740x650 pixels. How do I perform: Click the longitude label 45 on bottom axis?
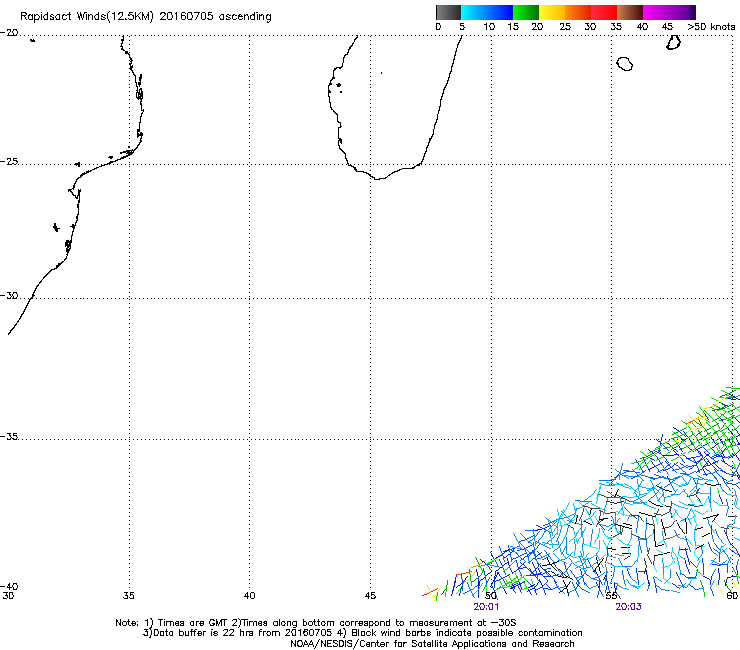click(370, 596)
